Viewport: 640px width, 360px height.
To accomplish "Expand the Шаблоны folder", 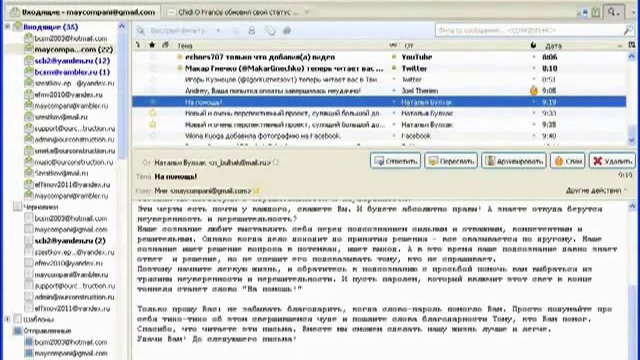I will (7, 319).
